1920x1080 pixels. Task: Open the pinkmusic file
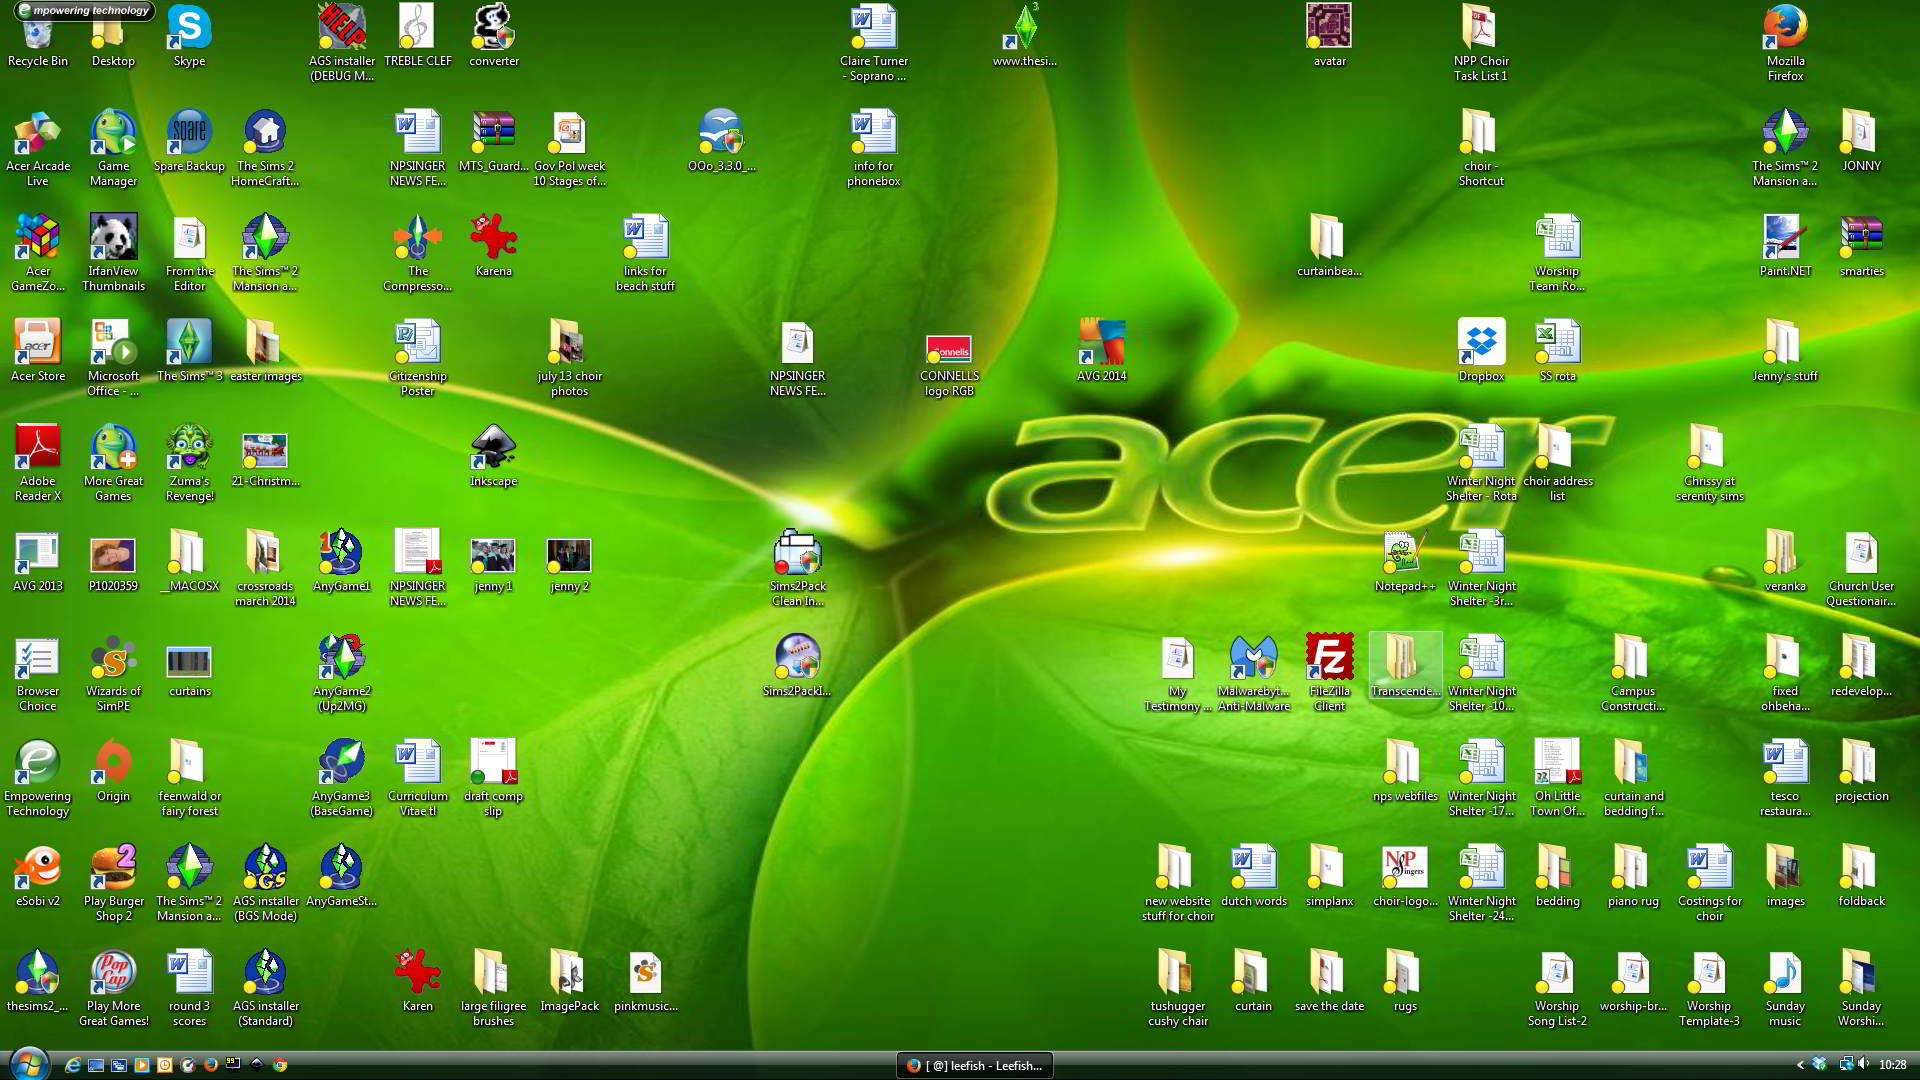645,980
